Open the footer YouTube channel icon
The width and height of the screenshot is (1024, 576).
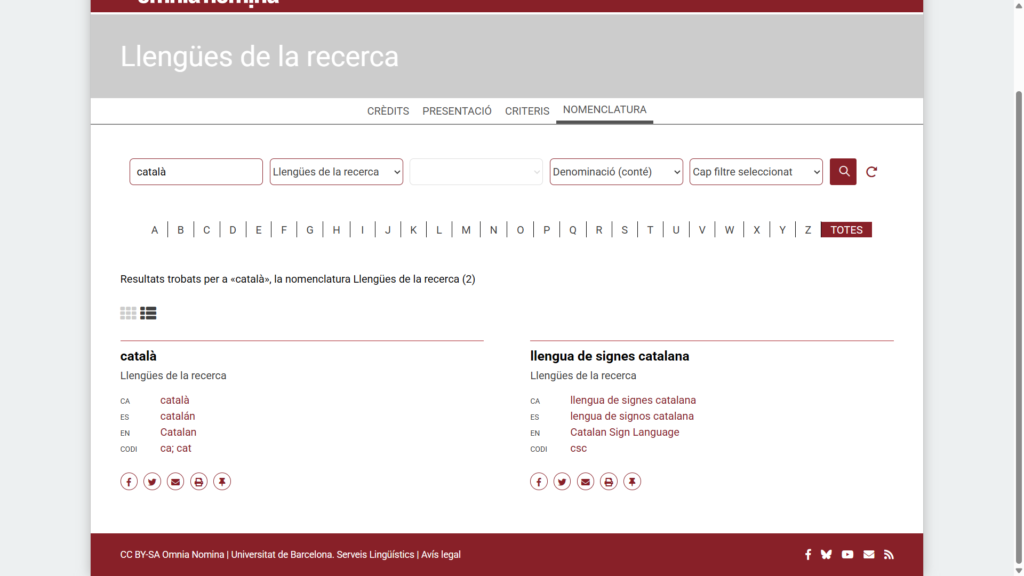[847, 554]
